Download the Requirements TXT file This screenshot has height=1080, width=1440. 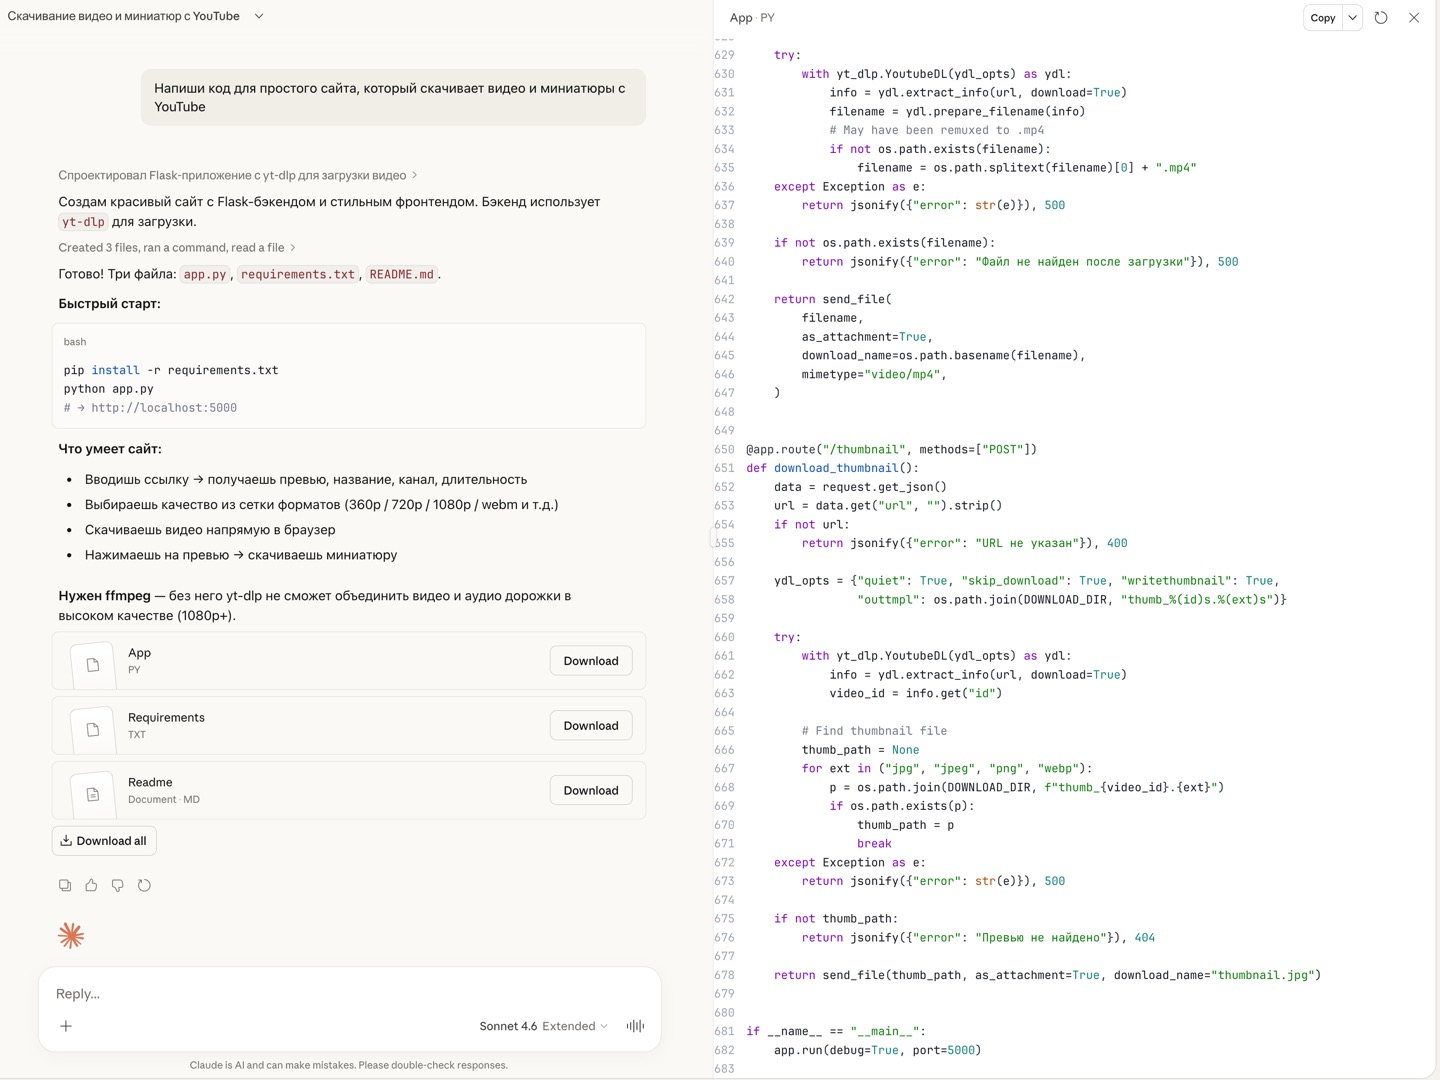point(590,726)
